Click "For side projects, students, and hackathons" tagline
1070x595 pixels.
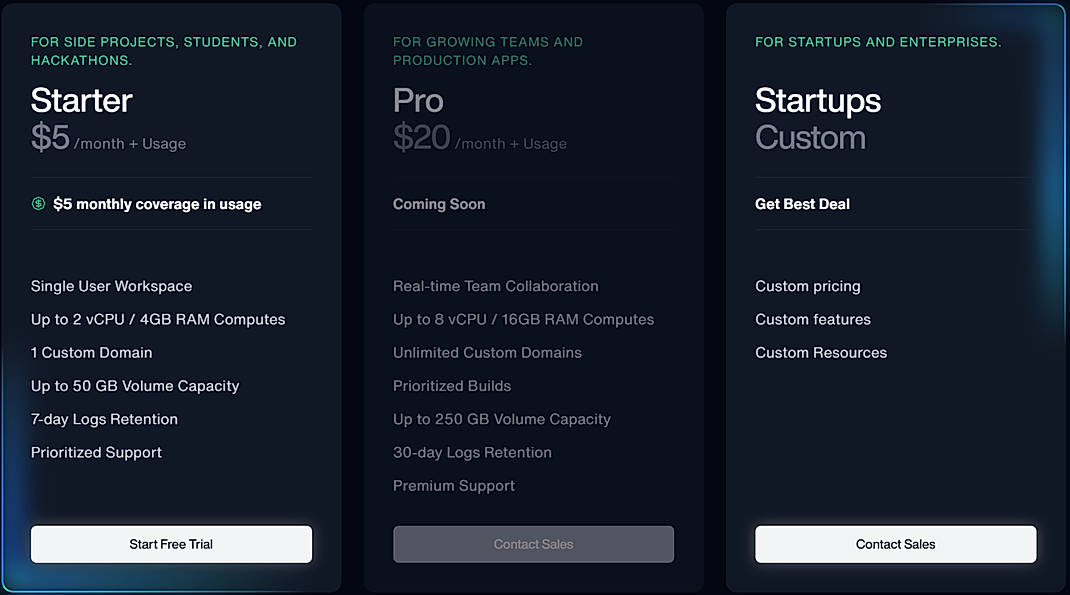coord(164,51)
